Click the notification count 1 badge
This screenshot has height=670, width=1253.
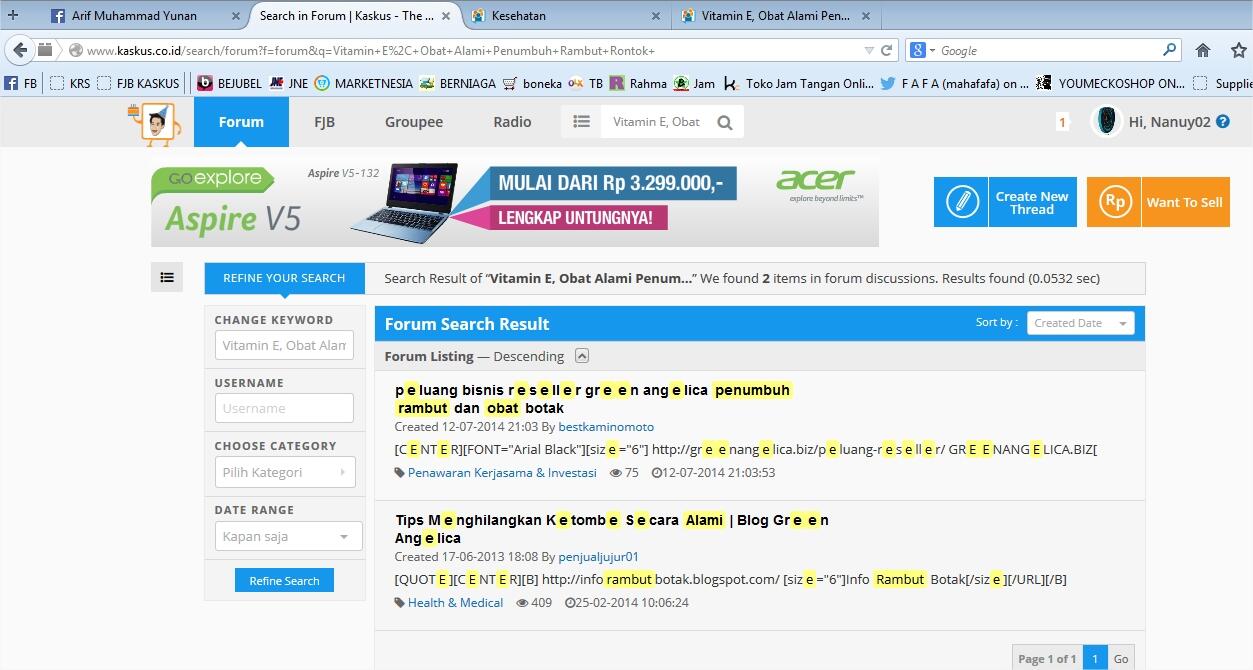coord(1061,122)
